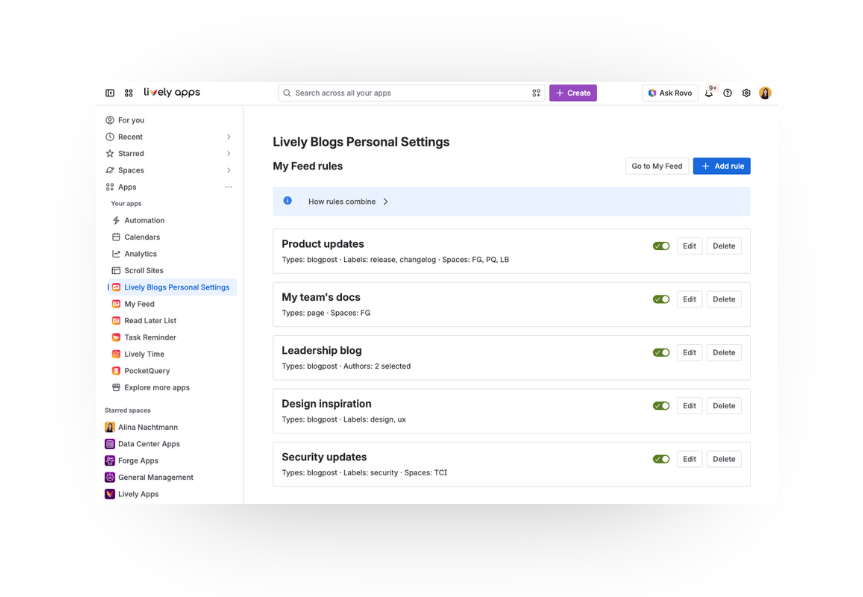
Task: Disable the Design inspiration rule toggle
Action: (x=661, y=406)
